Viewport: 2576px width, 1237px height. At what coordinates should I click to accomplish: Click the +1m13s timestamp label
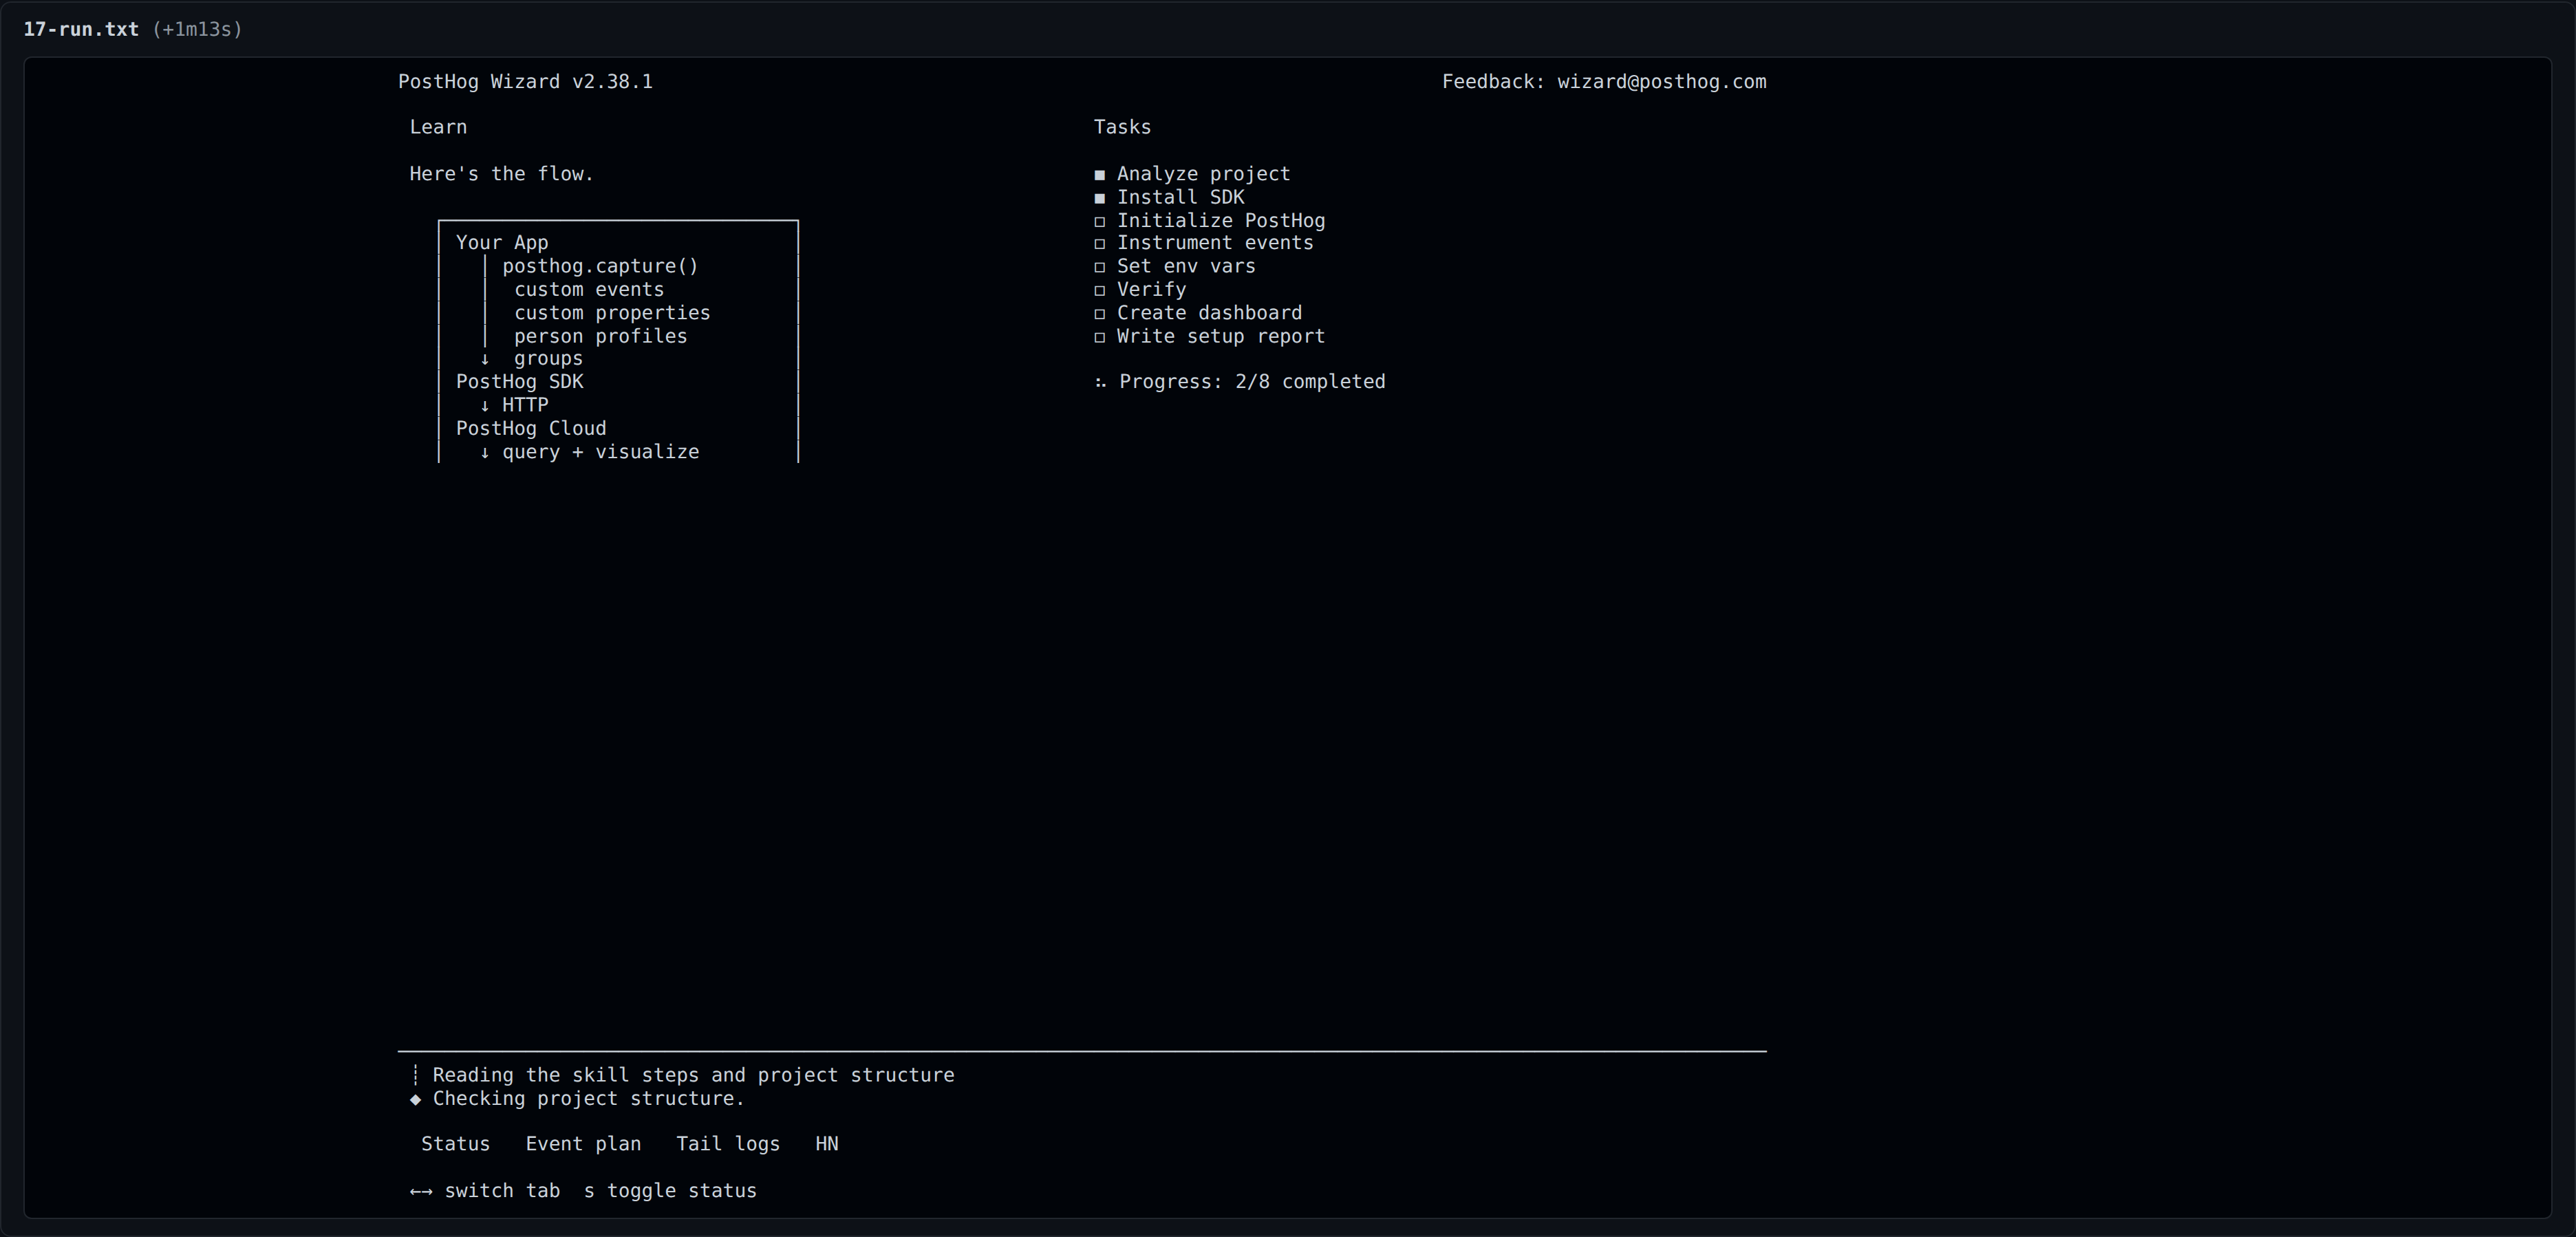[x=197, y=29]
